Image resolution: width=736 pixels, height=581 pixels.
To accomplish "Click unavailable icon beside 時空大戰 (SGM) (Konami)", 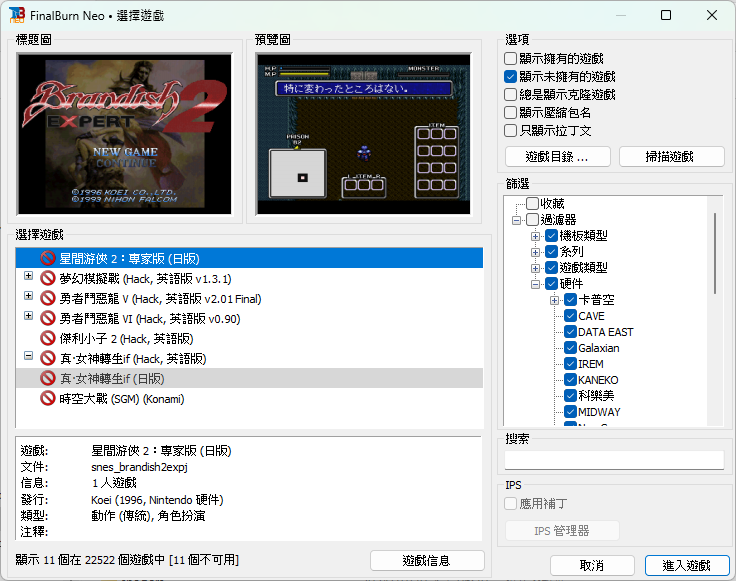I will point(48,398).
